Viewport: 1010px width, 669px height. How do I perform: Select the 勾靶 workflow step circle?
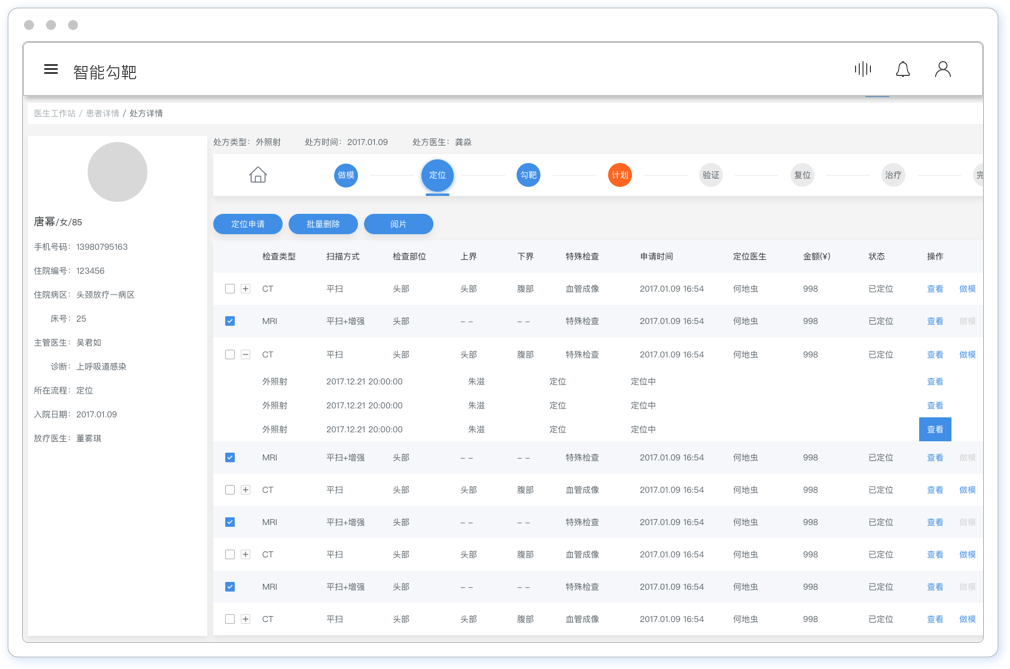tap(528, 175)
